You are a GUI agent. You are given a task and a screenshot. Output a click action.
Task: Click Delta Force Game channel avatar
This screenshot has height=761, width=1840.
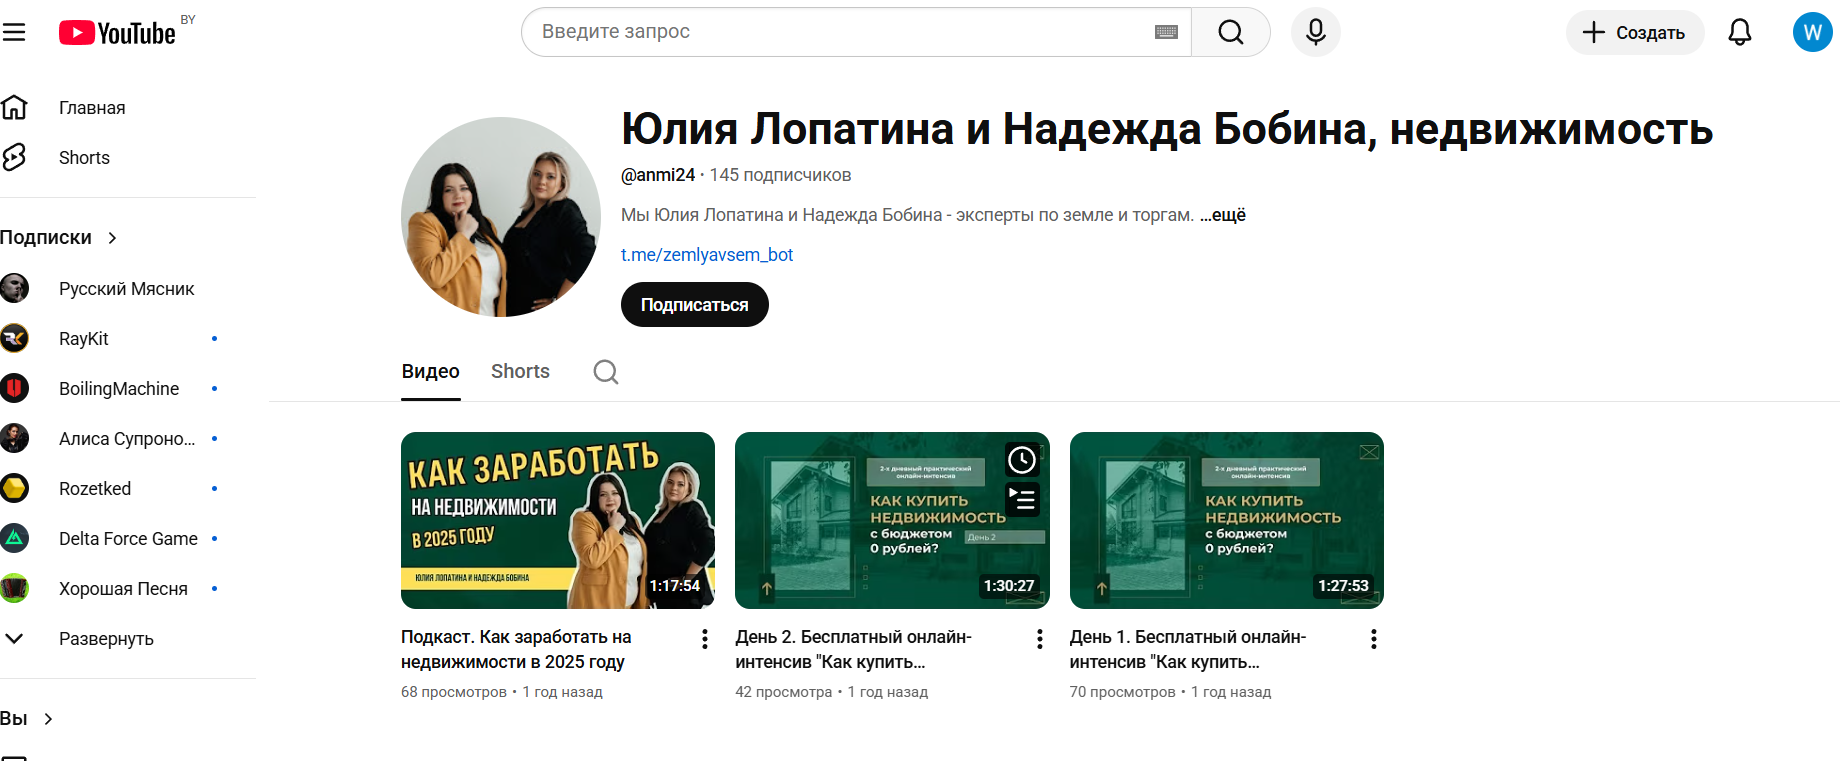[x=14, y=538]
